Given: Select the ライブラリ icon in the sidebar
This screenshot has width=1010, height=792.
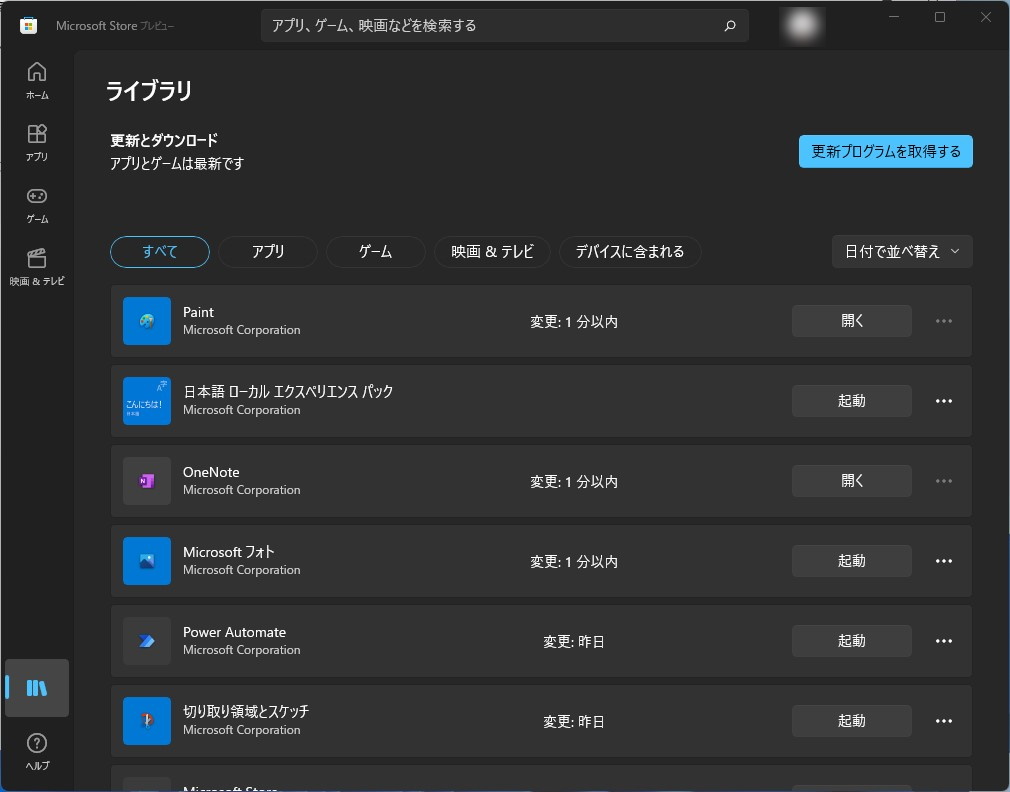Looking at the screenshot, I should (x=36, y=688).
